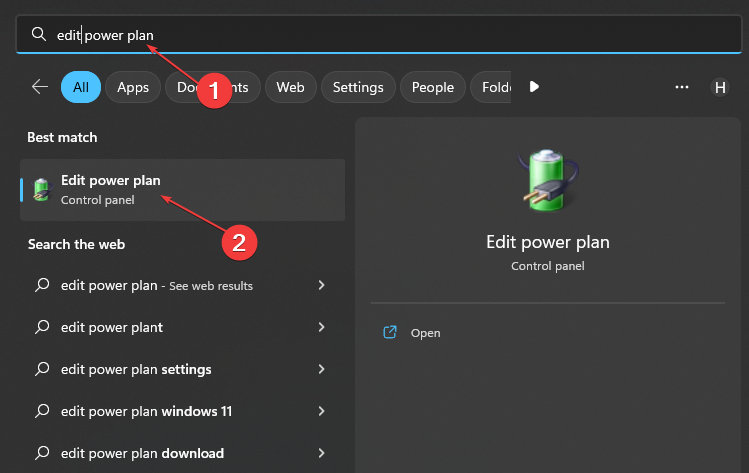Expand the 'edit power plant' suggestion chevron
749x473 pixels.
tap(321, 327)
